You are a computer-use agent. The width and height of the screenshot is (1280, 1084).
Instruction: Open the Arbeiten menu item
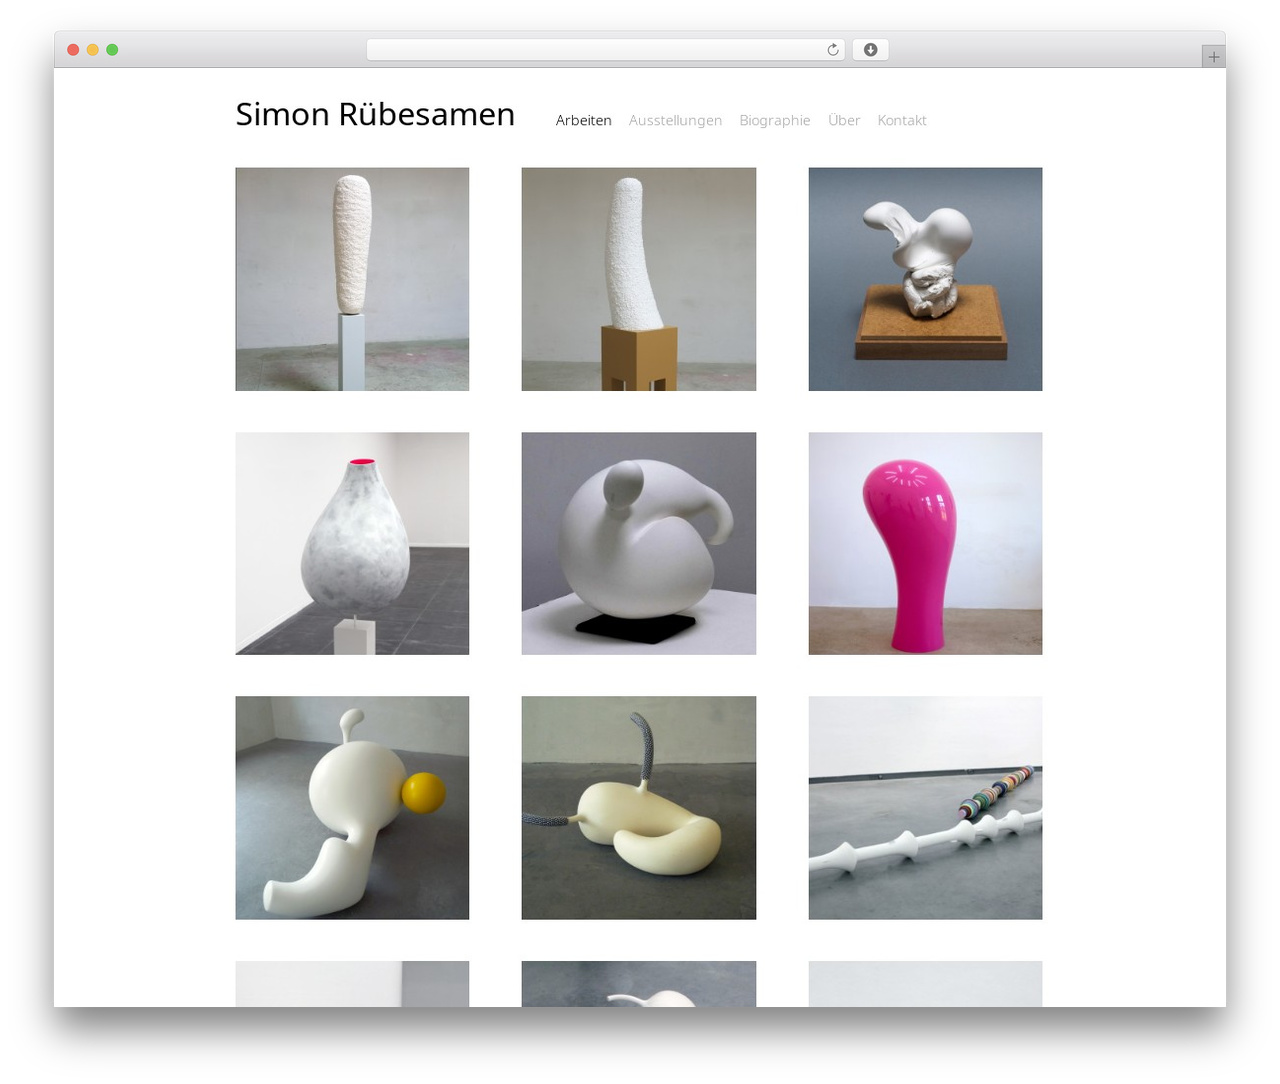coord(584,120)
